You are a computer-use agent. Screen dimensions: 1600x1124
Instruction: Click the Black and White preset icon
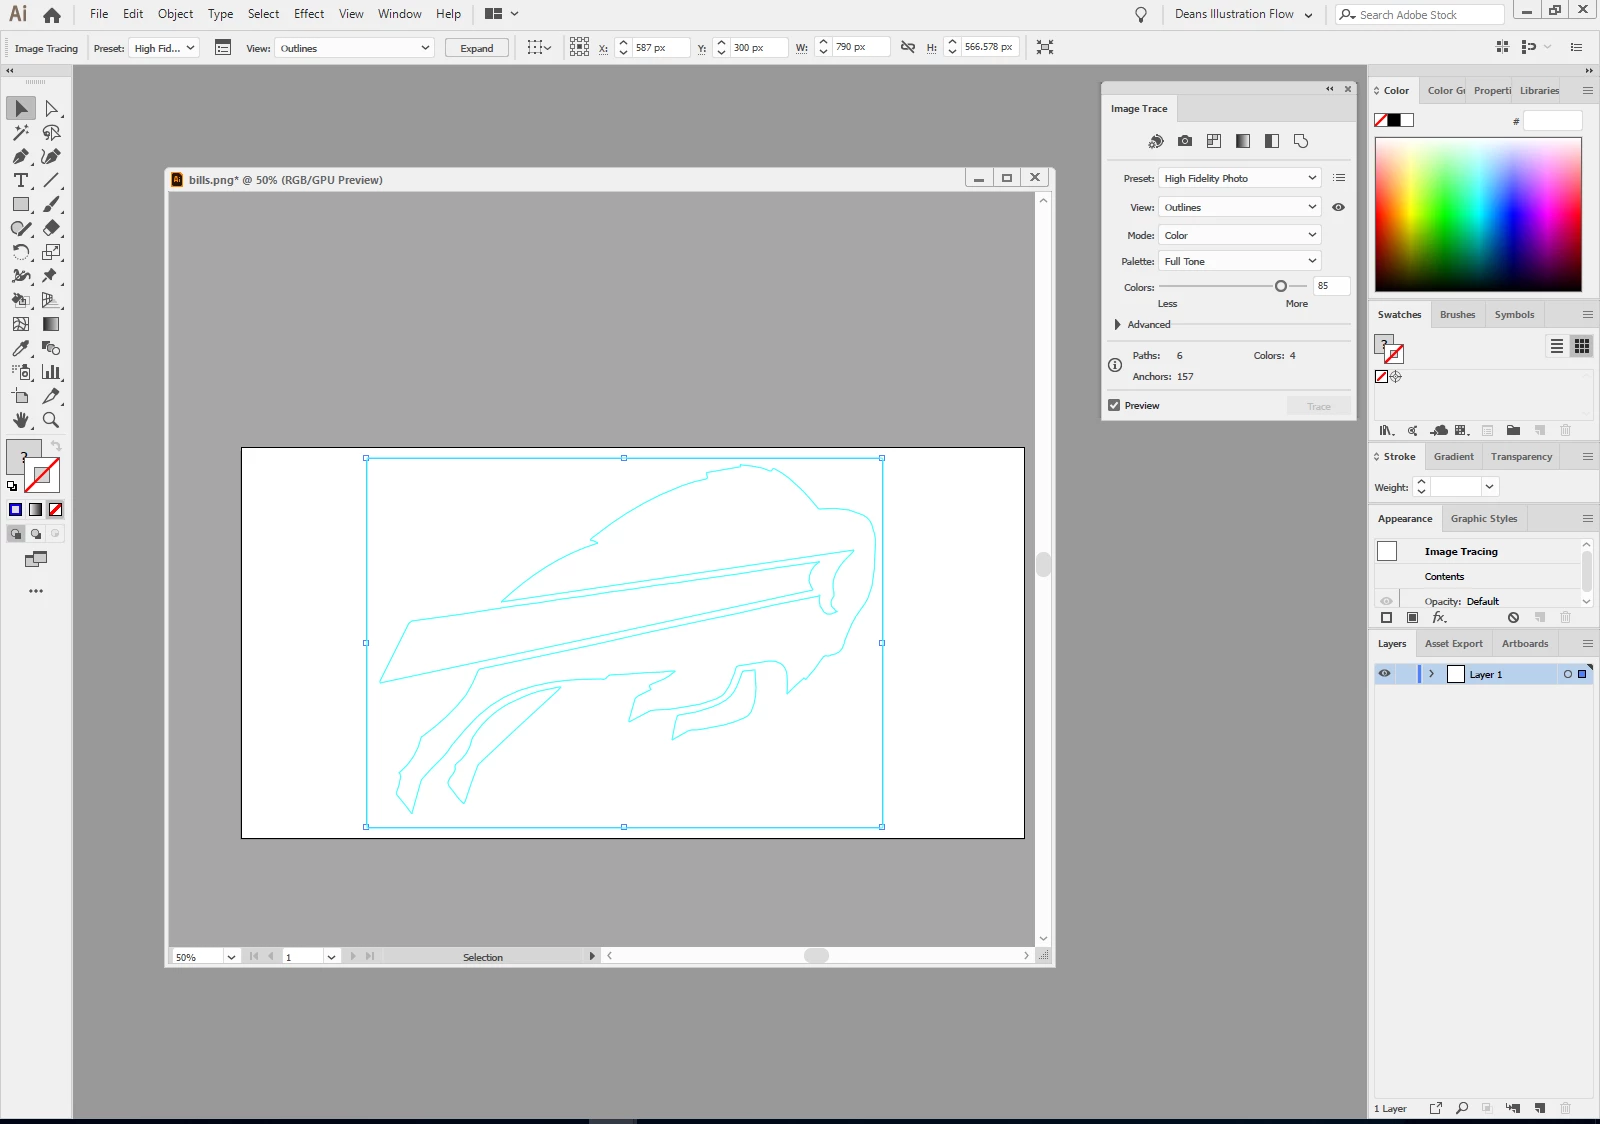click(1272, 141)
